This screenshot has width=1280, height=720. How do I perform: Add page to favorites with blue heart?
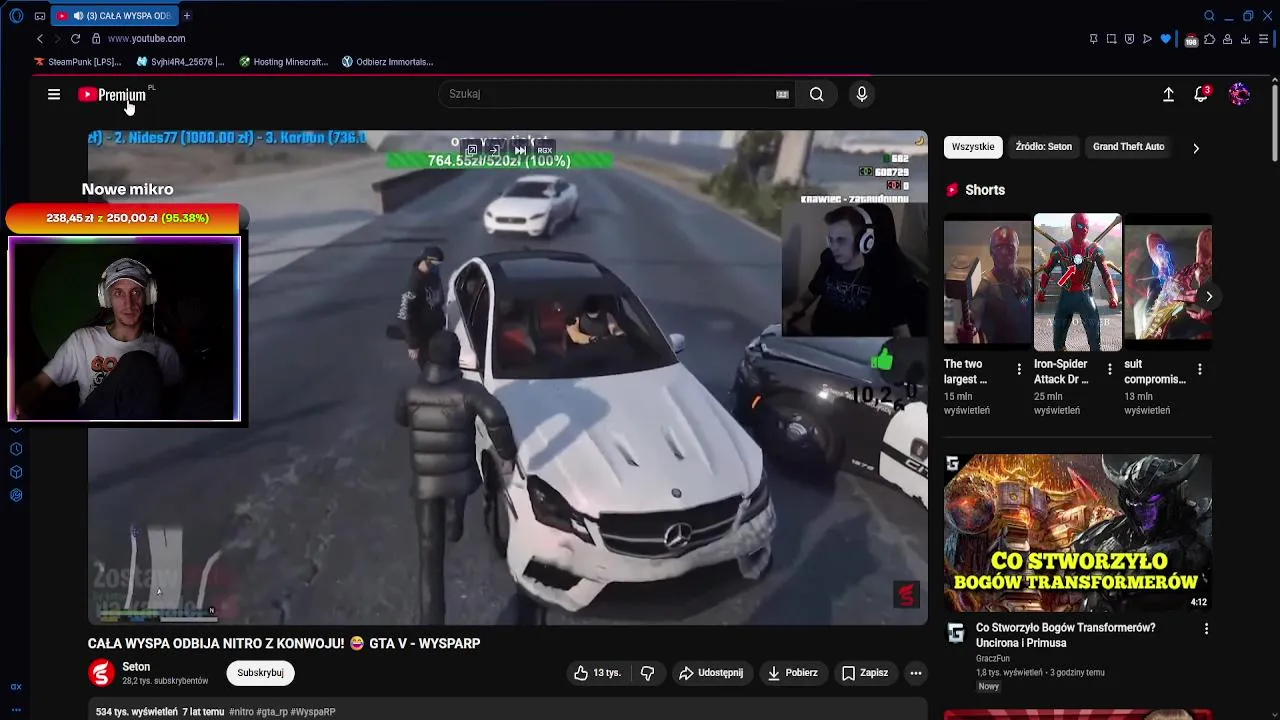click(x=1165, y=39)
